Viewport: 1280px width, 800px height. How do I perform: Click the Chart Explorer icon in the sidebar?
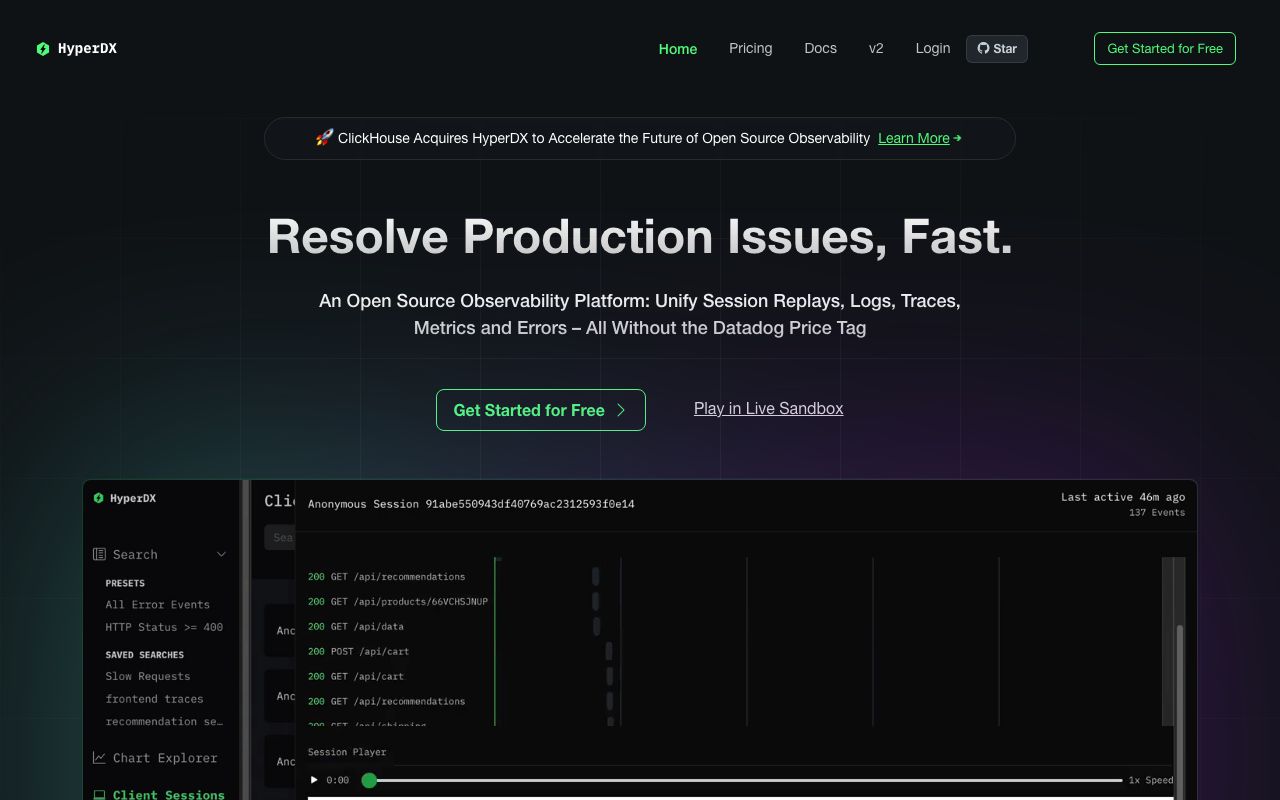(x=99, y=758)
